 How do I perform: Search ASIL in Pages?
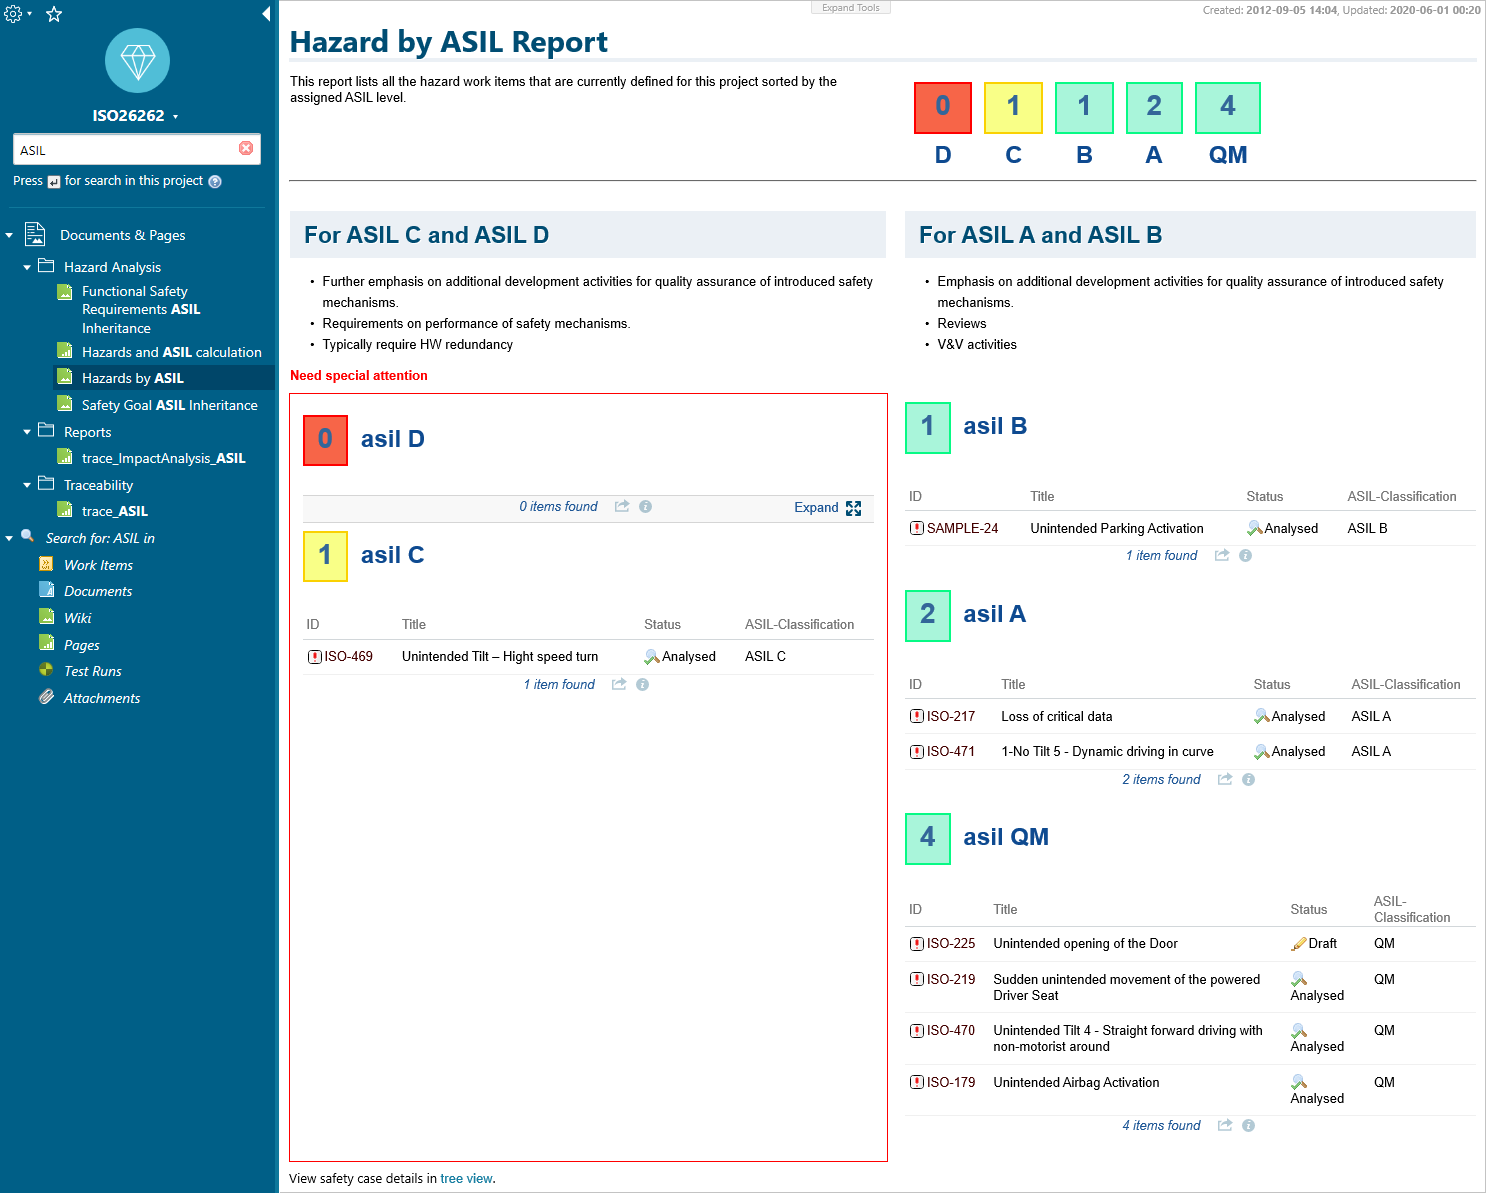pyautogui.click(x=82, y=645)
